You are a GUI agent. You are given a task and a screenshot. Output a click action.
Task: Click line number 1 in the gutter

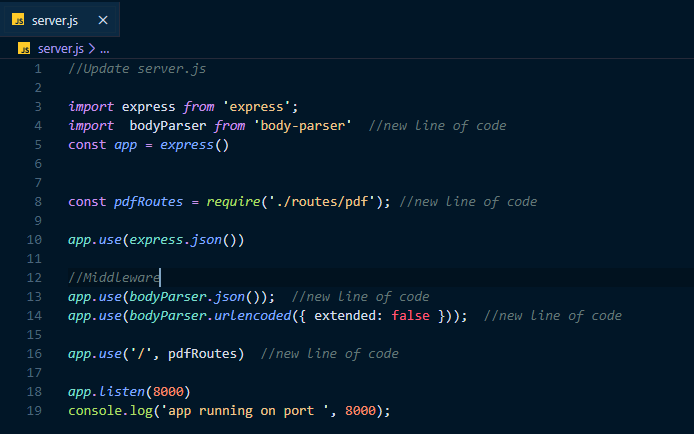point(38,69)
